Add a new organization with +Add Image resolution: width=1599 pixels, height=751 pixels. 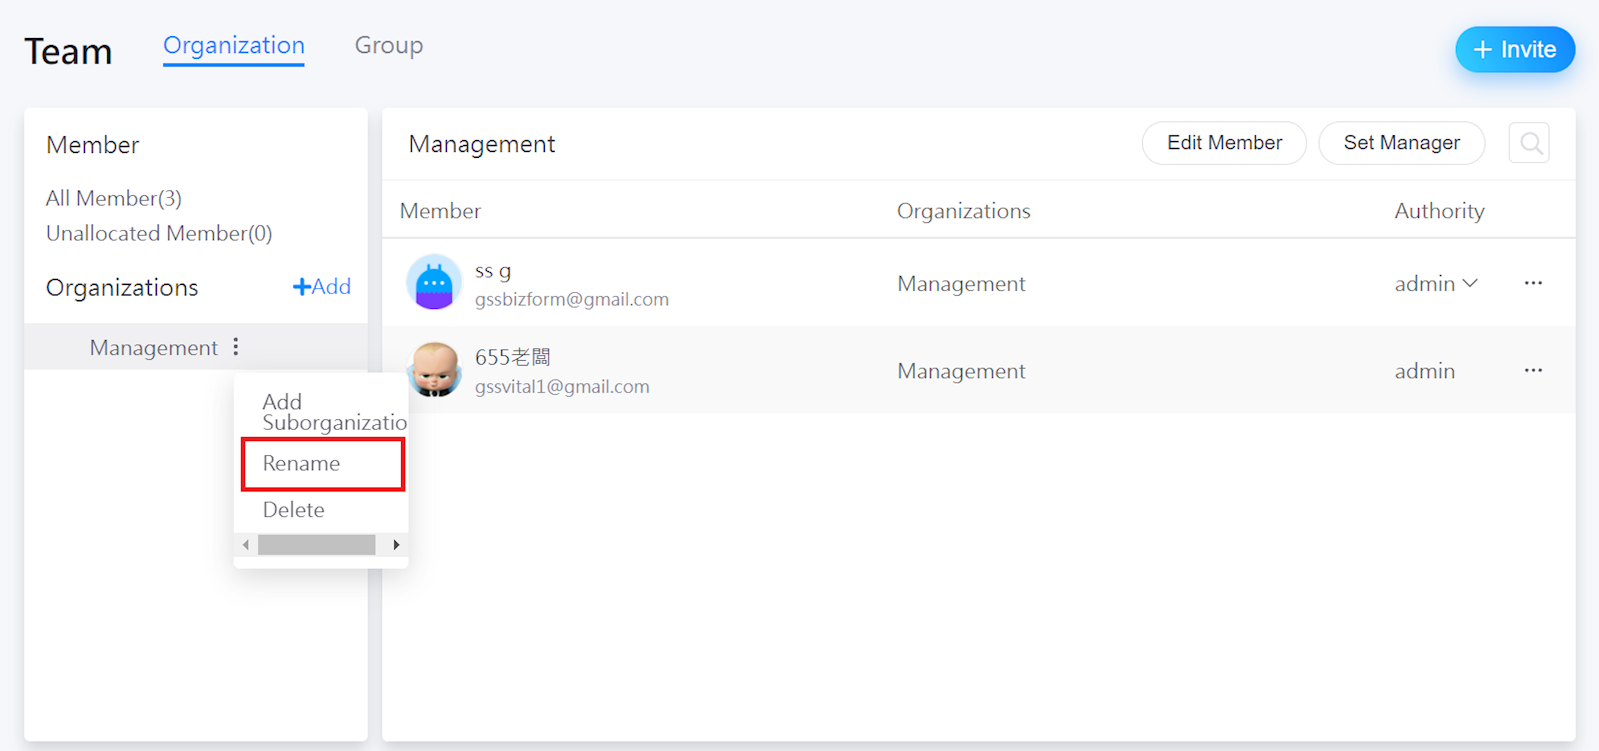click(321, 287)
